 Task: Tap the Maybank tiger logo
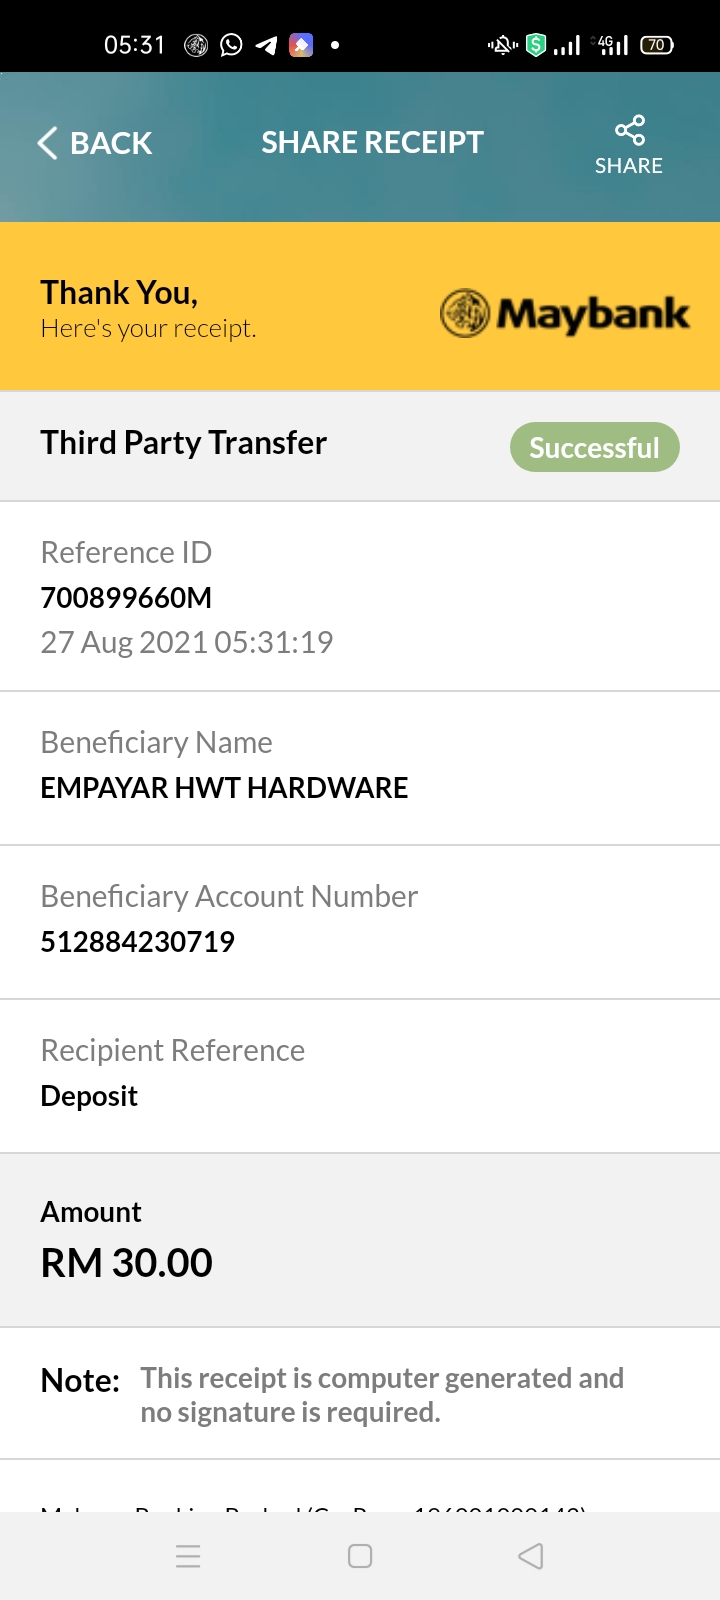point(465,313)
